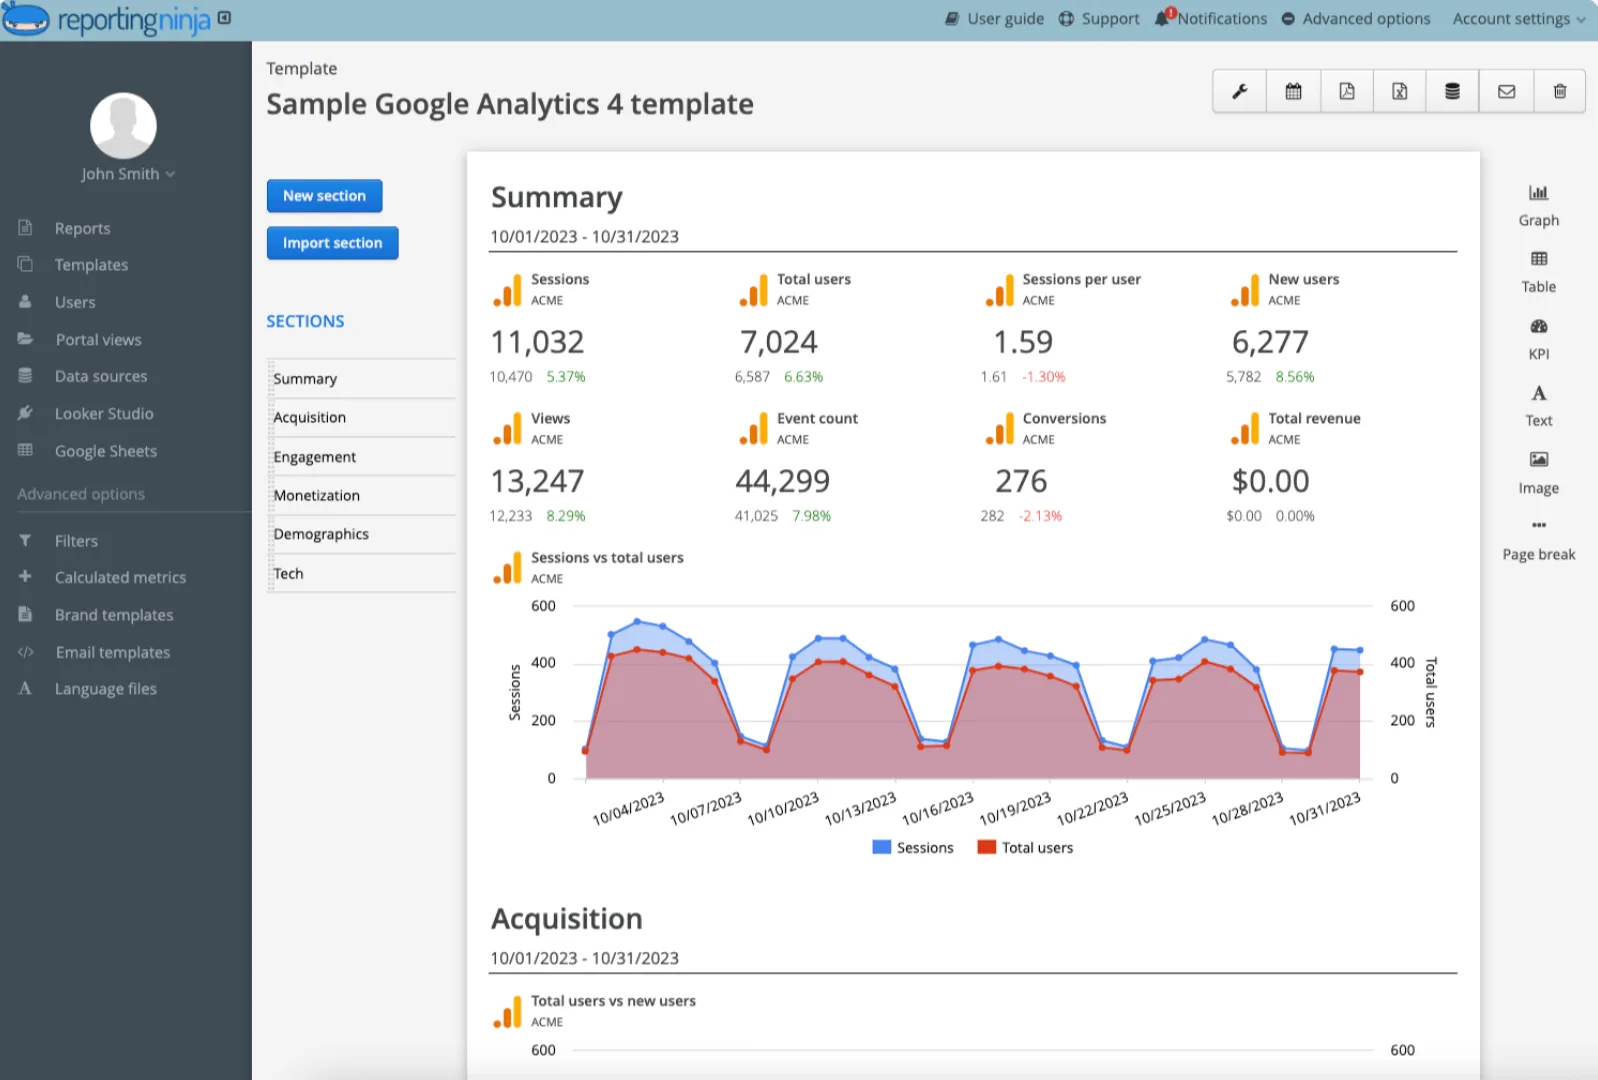Image resolution: width=1598 pixels, height=1080 pixels.
Task: Add a Table widget
Action: (1539, 272)
